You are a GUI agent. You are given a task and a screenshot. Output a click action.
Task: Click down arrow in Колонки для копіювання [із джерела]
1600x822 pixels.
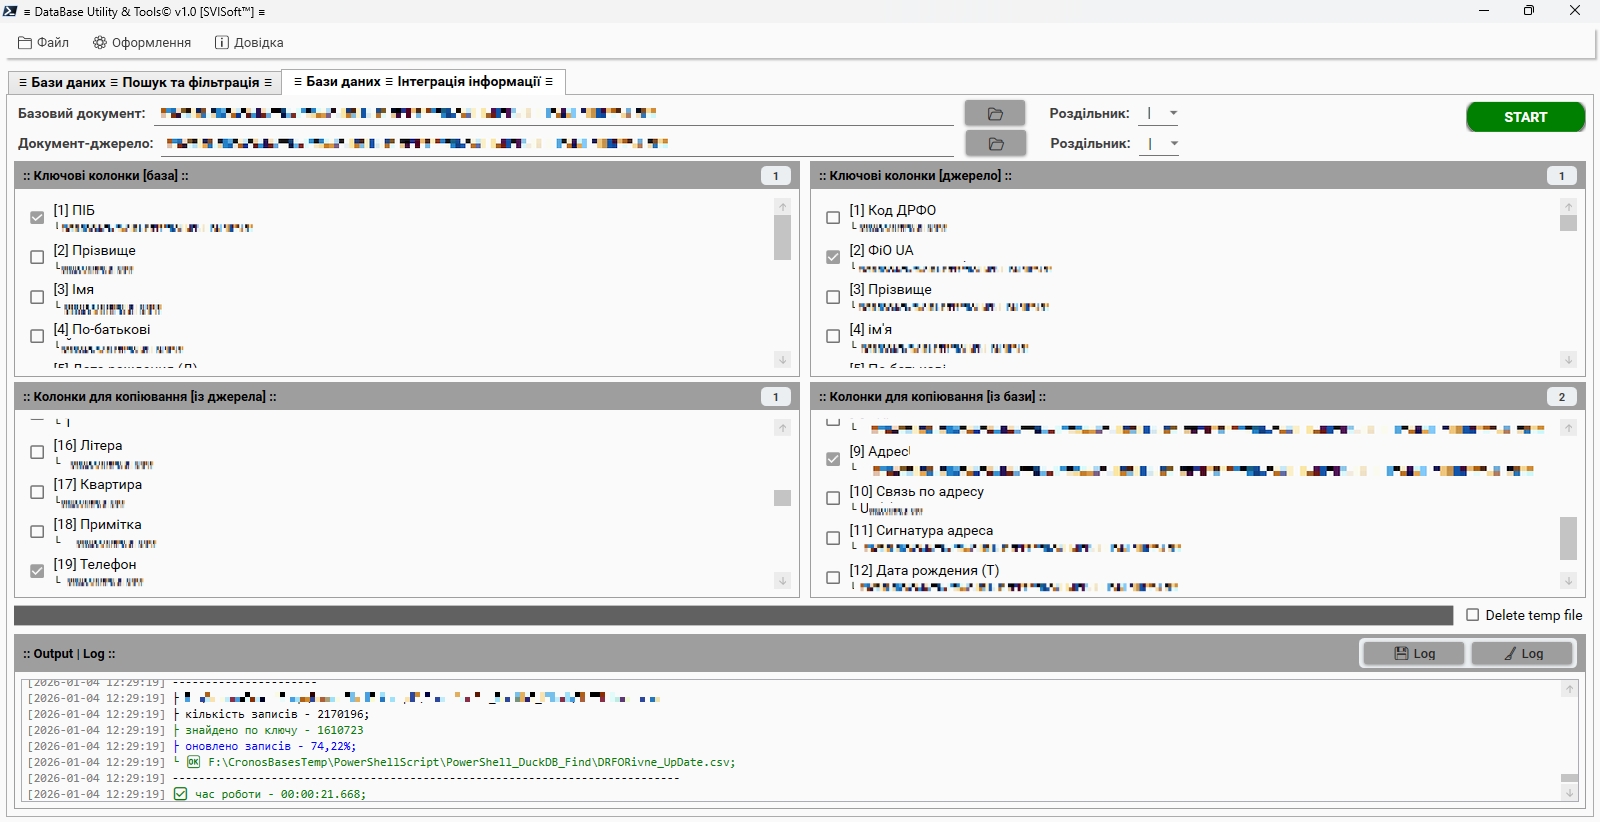pyautogui.click(x=783, y=580)
